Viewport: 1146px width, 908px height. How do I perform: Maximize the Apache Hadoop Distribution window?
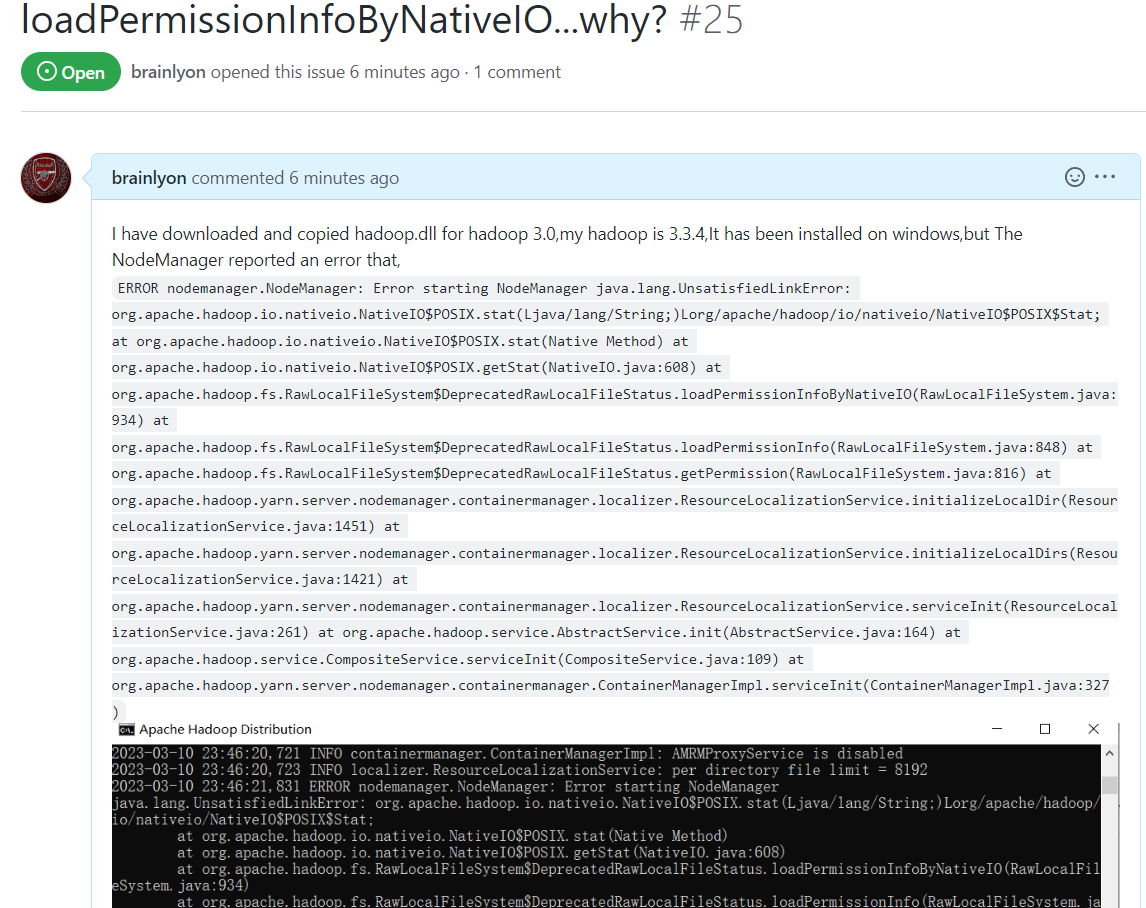[x=1045, y=729]
